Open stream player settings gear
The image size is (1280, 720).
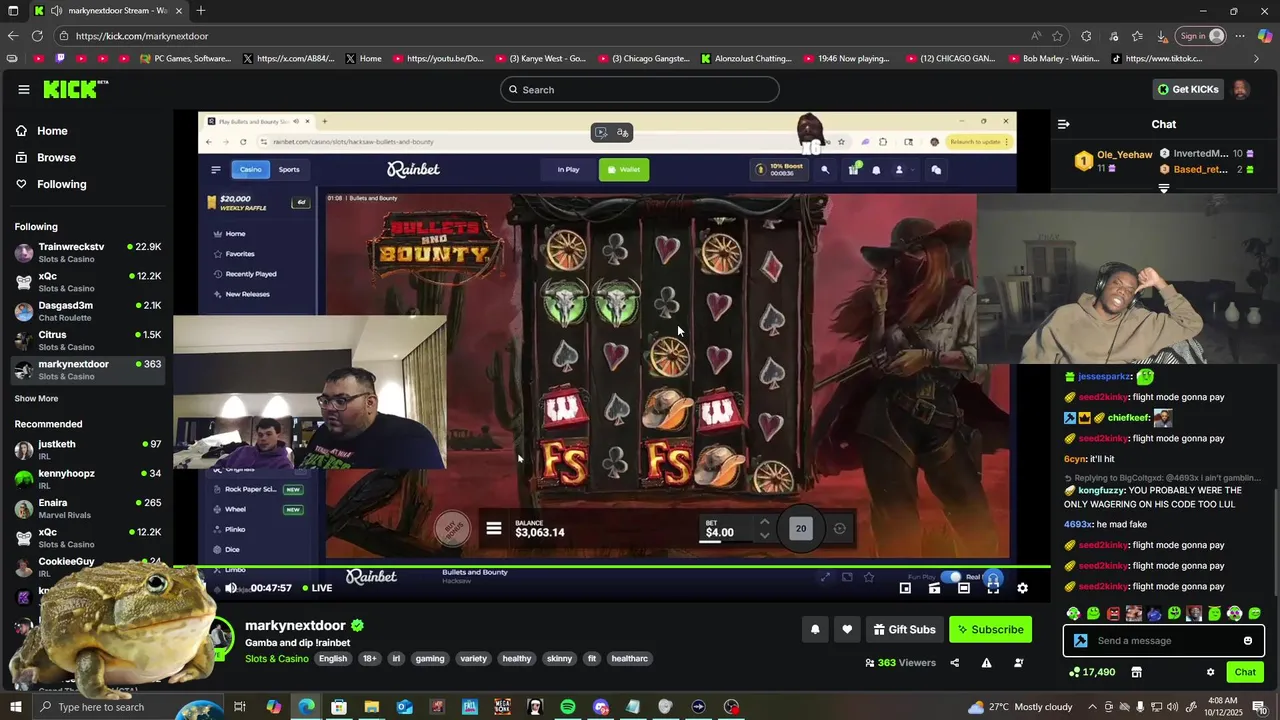point(1022,588)
